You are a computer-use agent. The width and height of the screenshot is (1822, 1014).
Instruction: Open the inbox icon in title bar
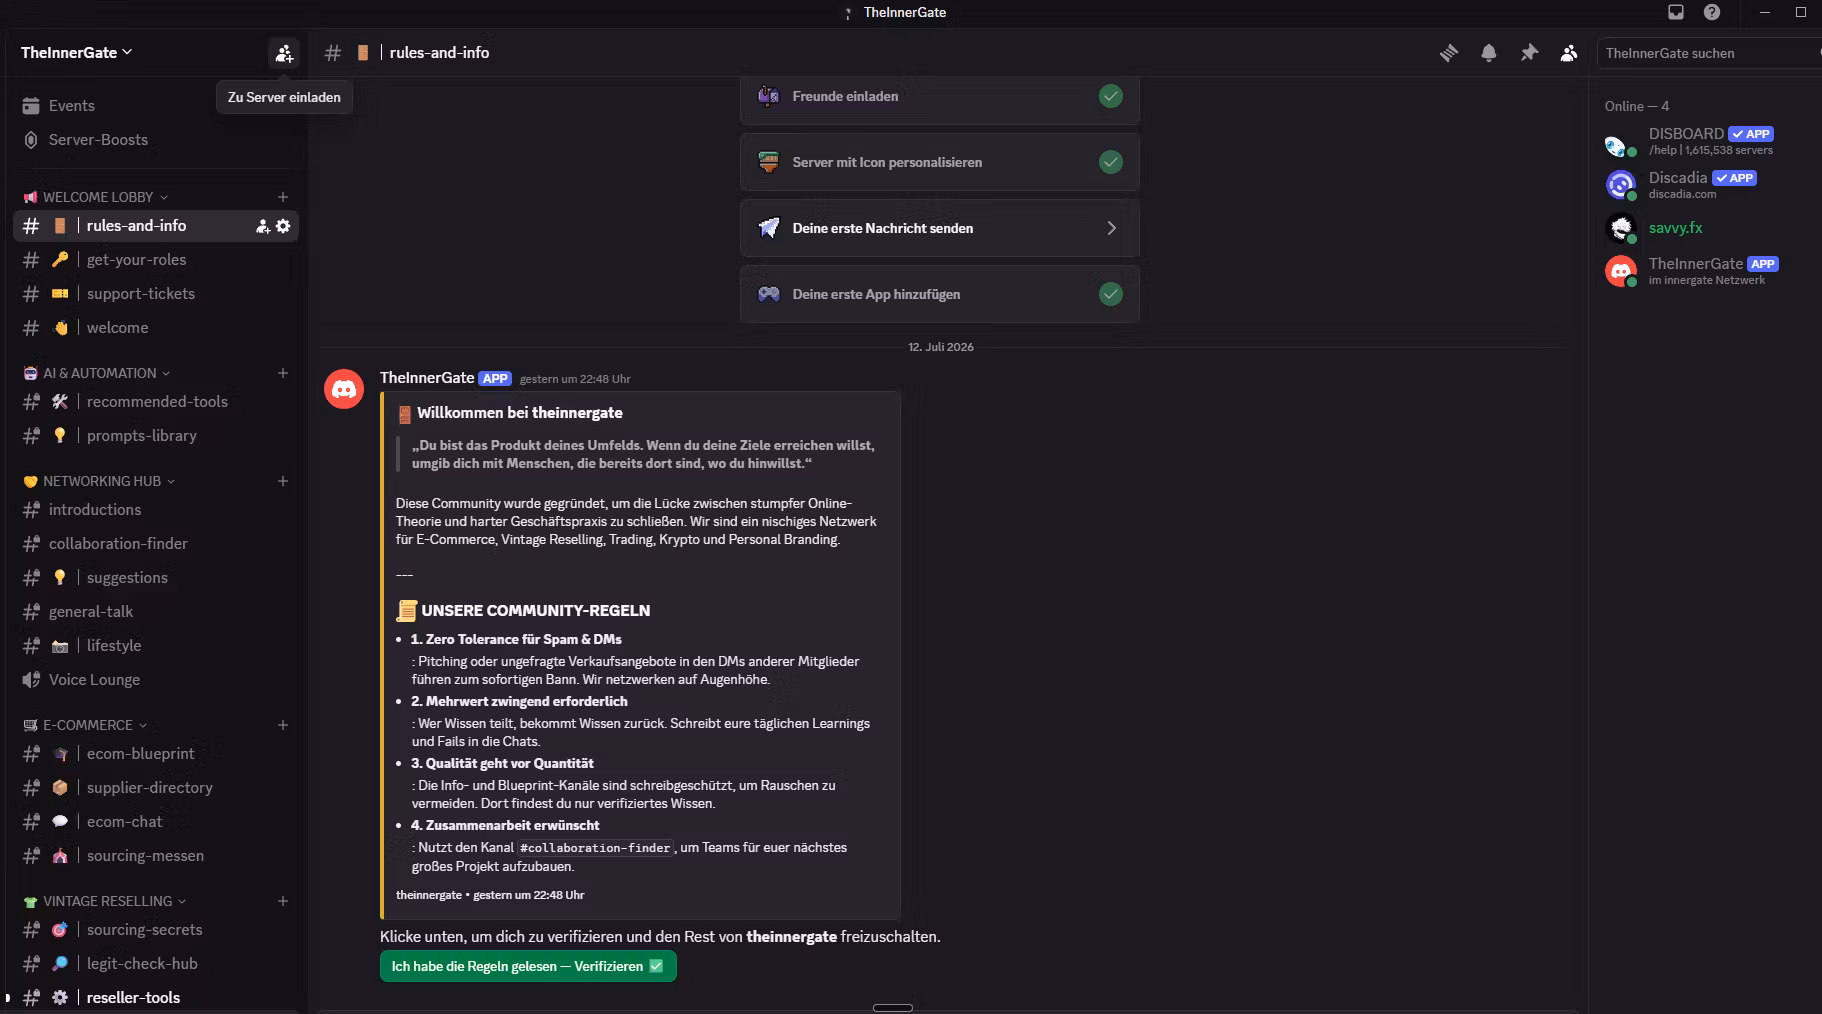point(1676,12)
